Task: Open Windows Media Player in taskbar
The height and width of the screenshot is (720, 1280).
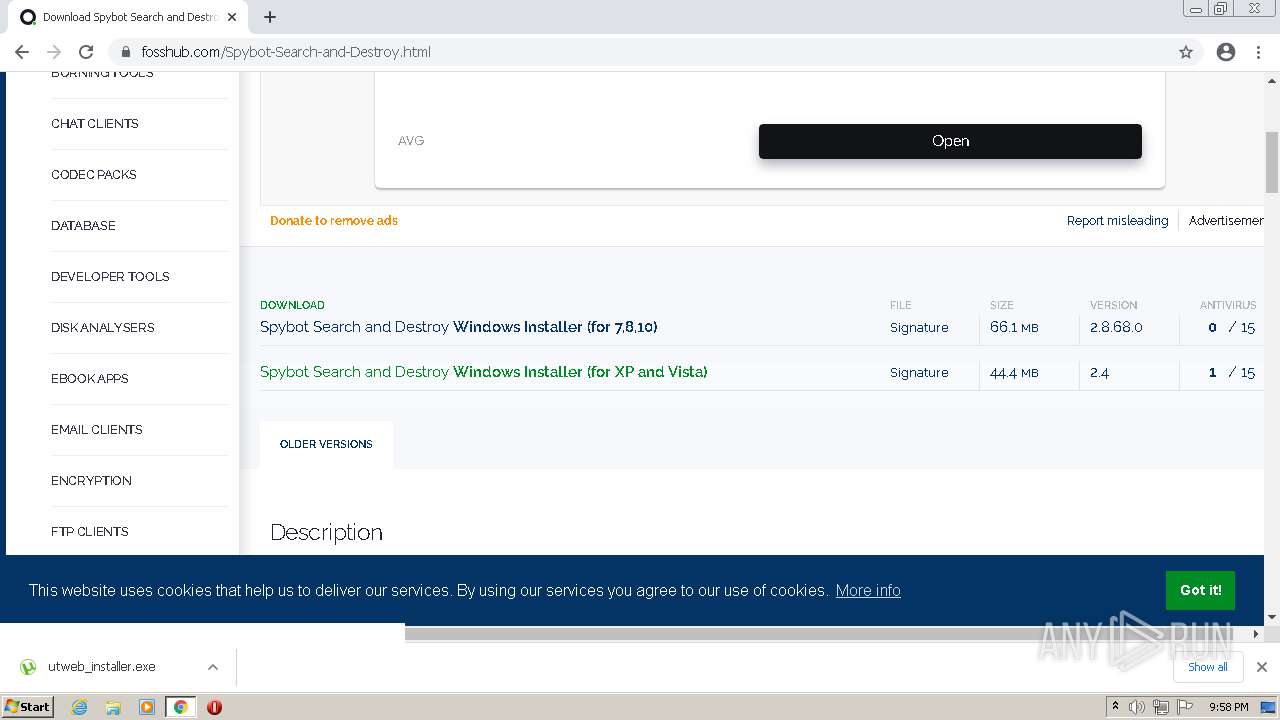Action: (147, 707)
